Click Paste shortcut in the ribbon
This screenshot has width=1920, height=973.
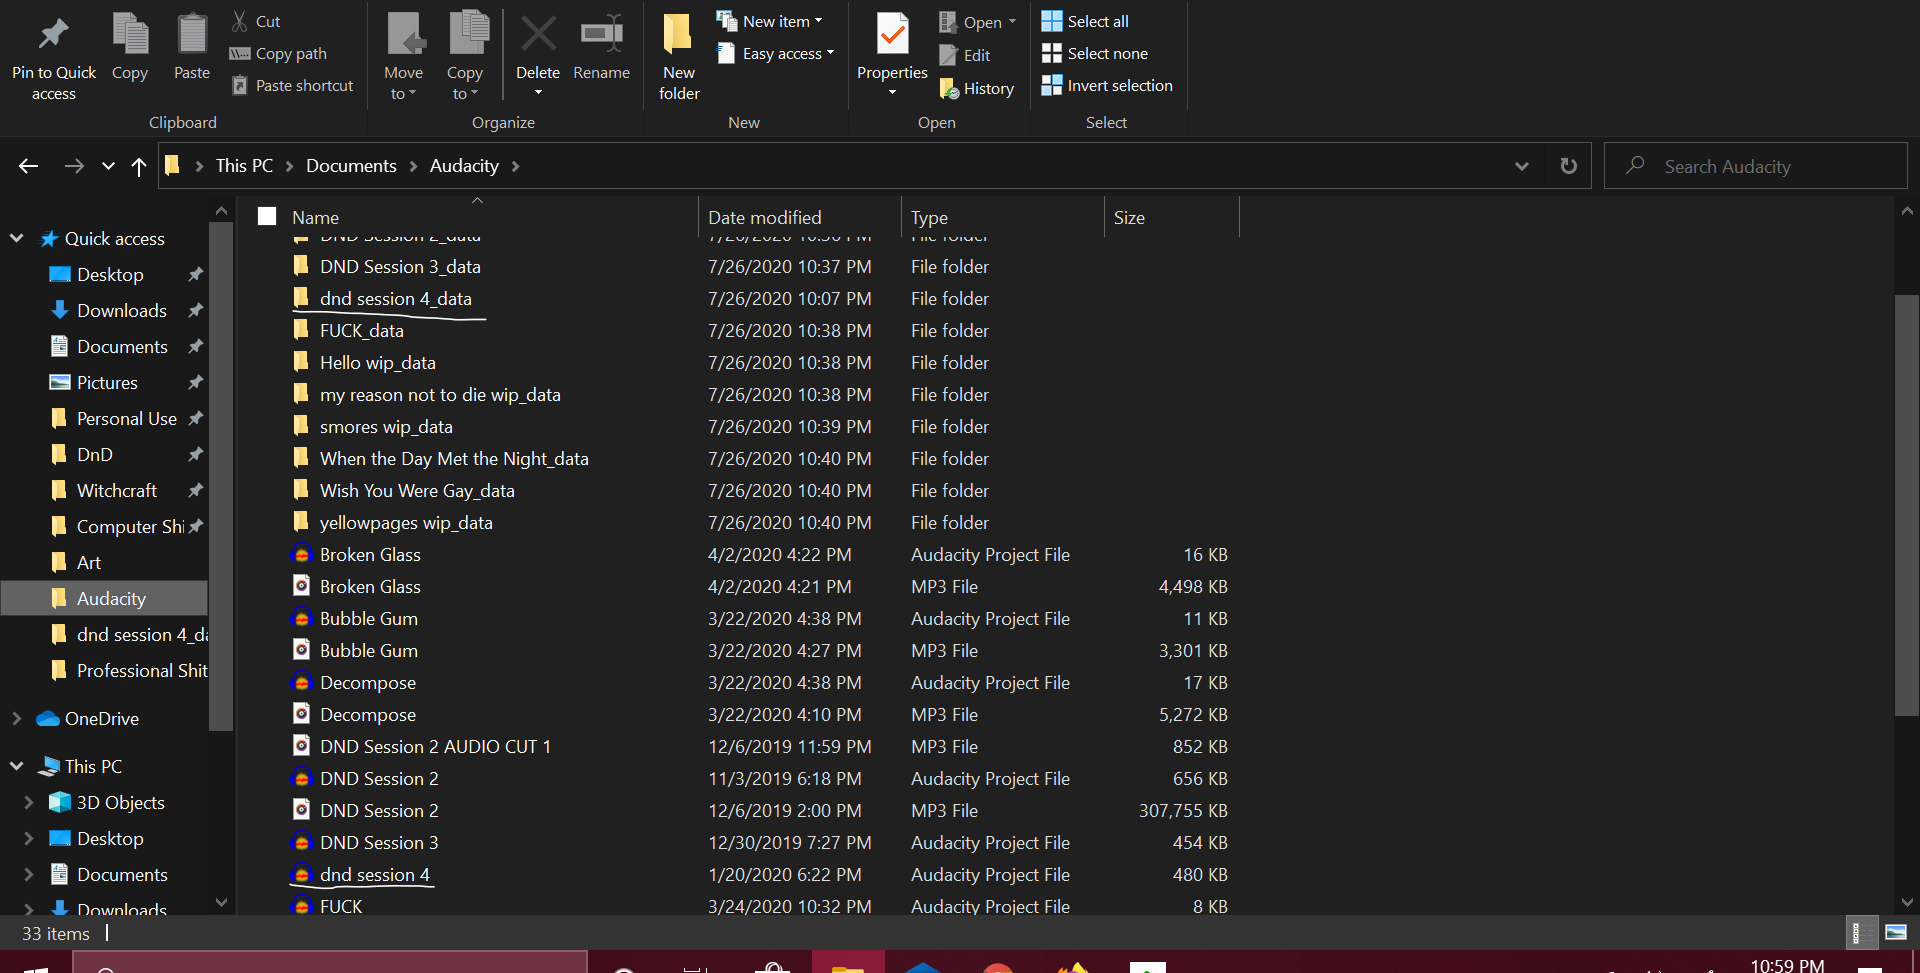click(293, 86)
